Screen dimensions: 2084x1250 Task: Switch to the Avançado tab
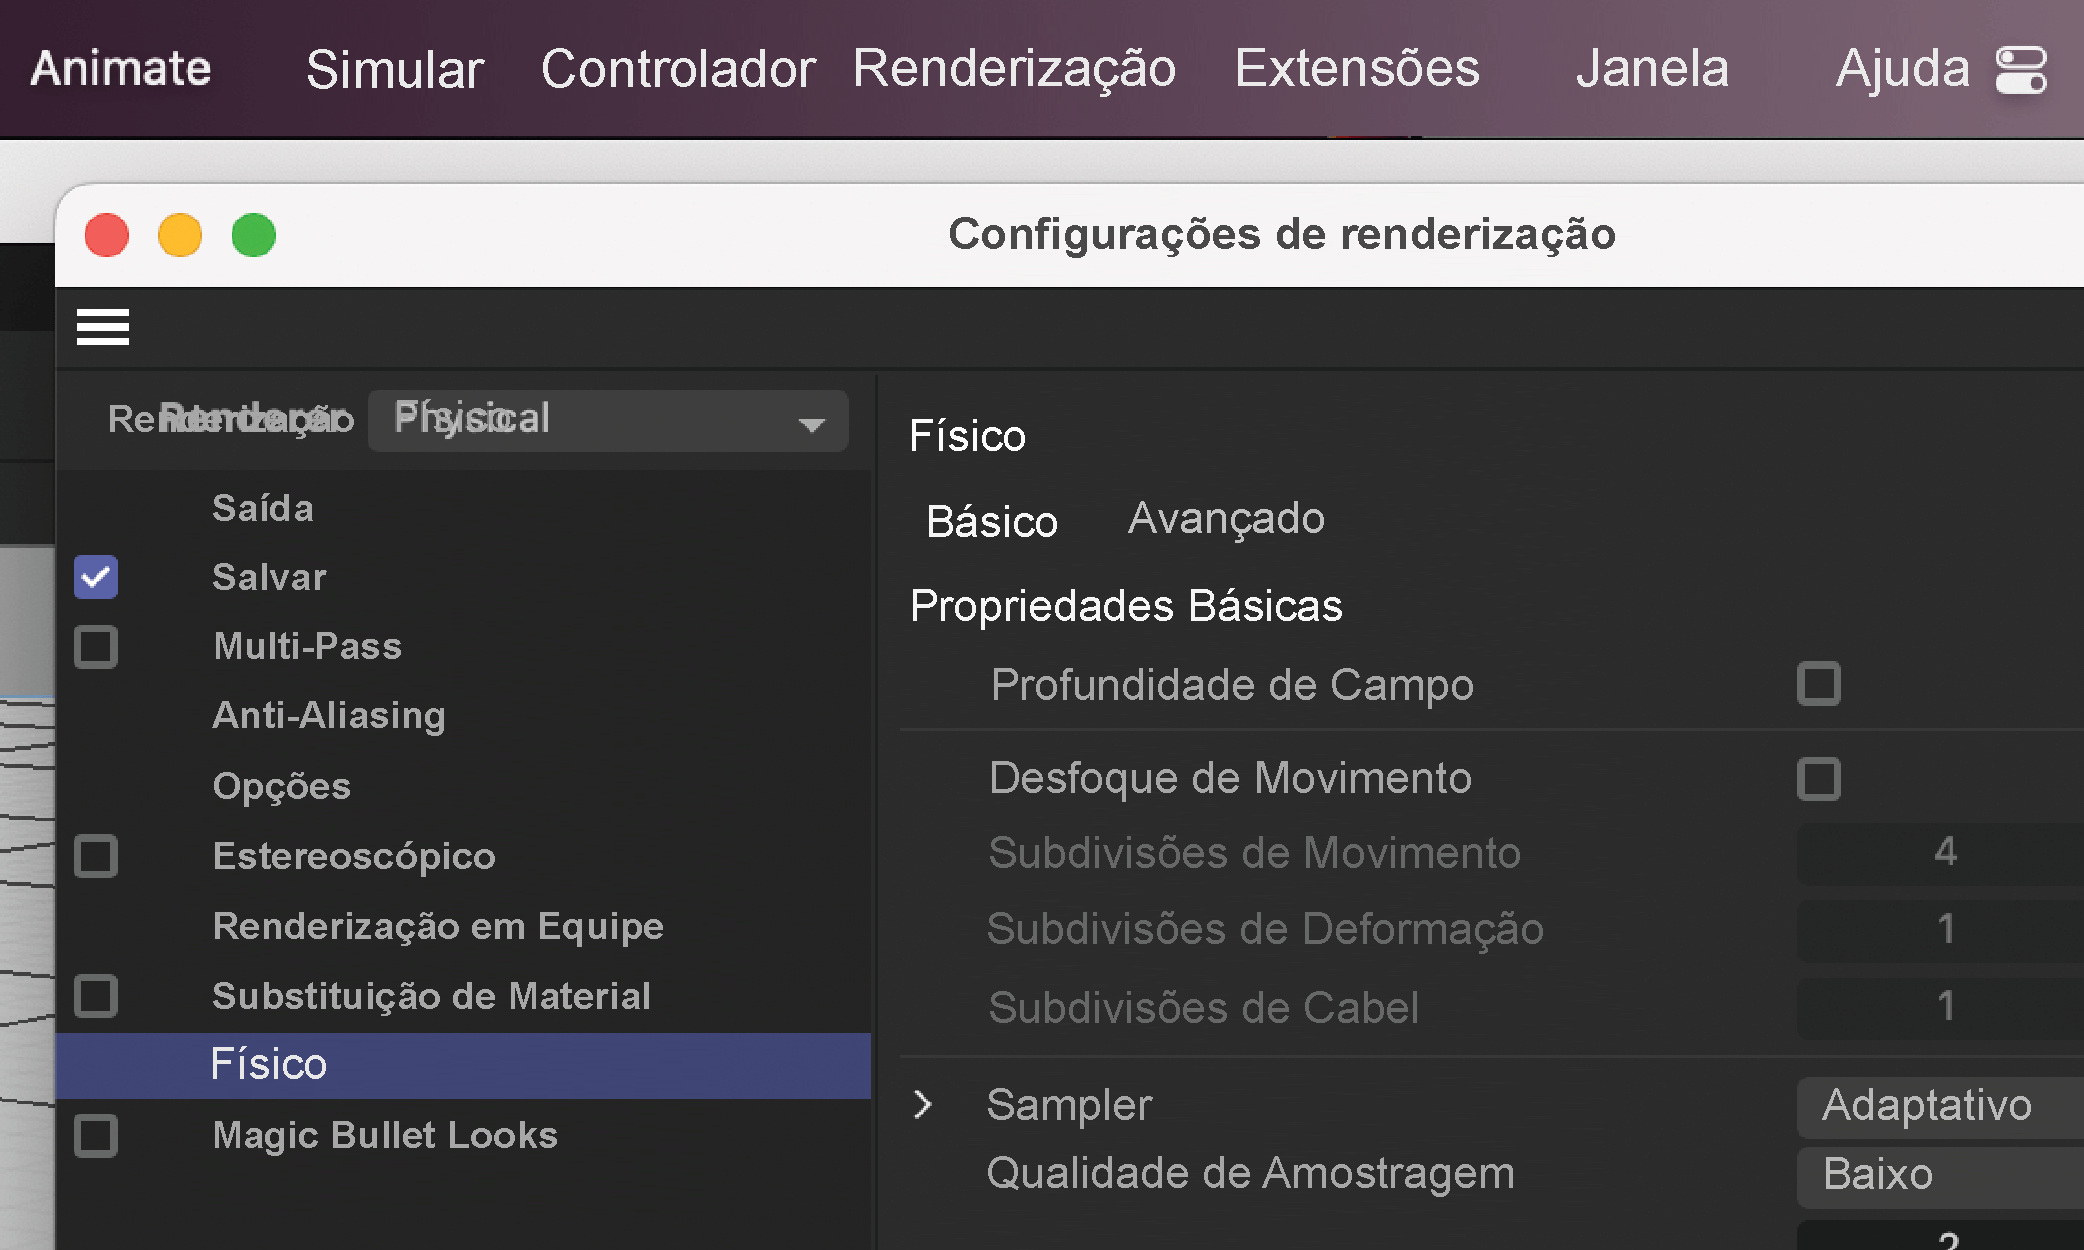(x=1226, y=518)
